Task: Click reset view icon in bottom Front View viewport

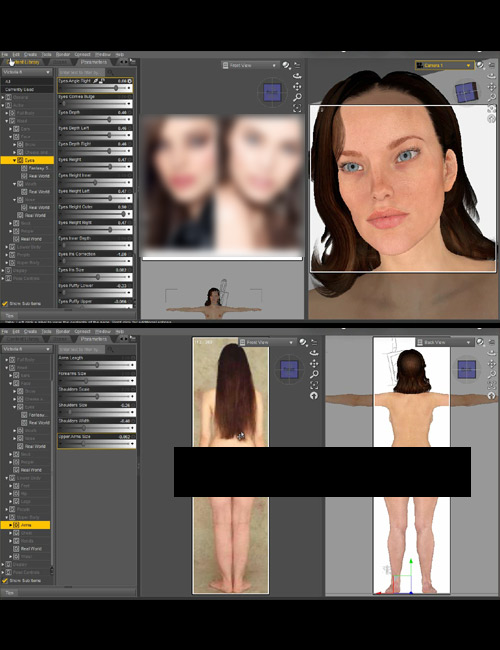Action: [x=314, y=396]
